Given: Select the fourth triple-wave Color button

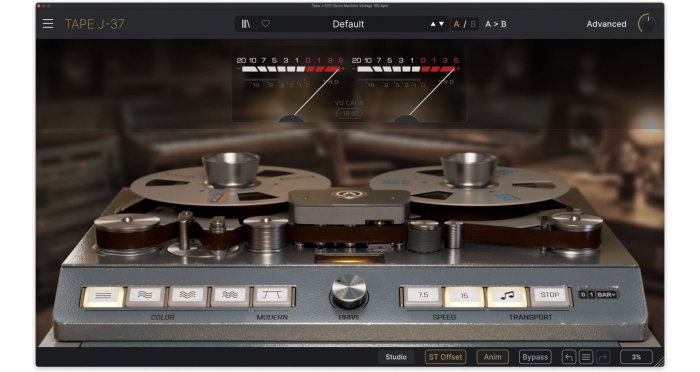Looking at the screenshot, I should (x=230, y=296).
